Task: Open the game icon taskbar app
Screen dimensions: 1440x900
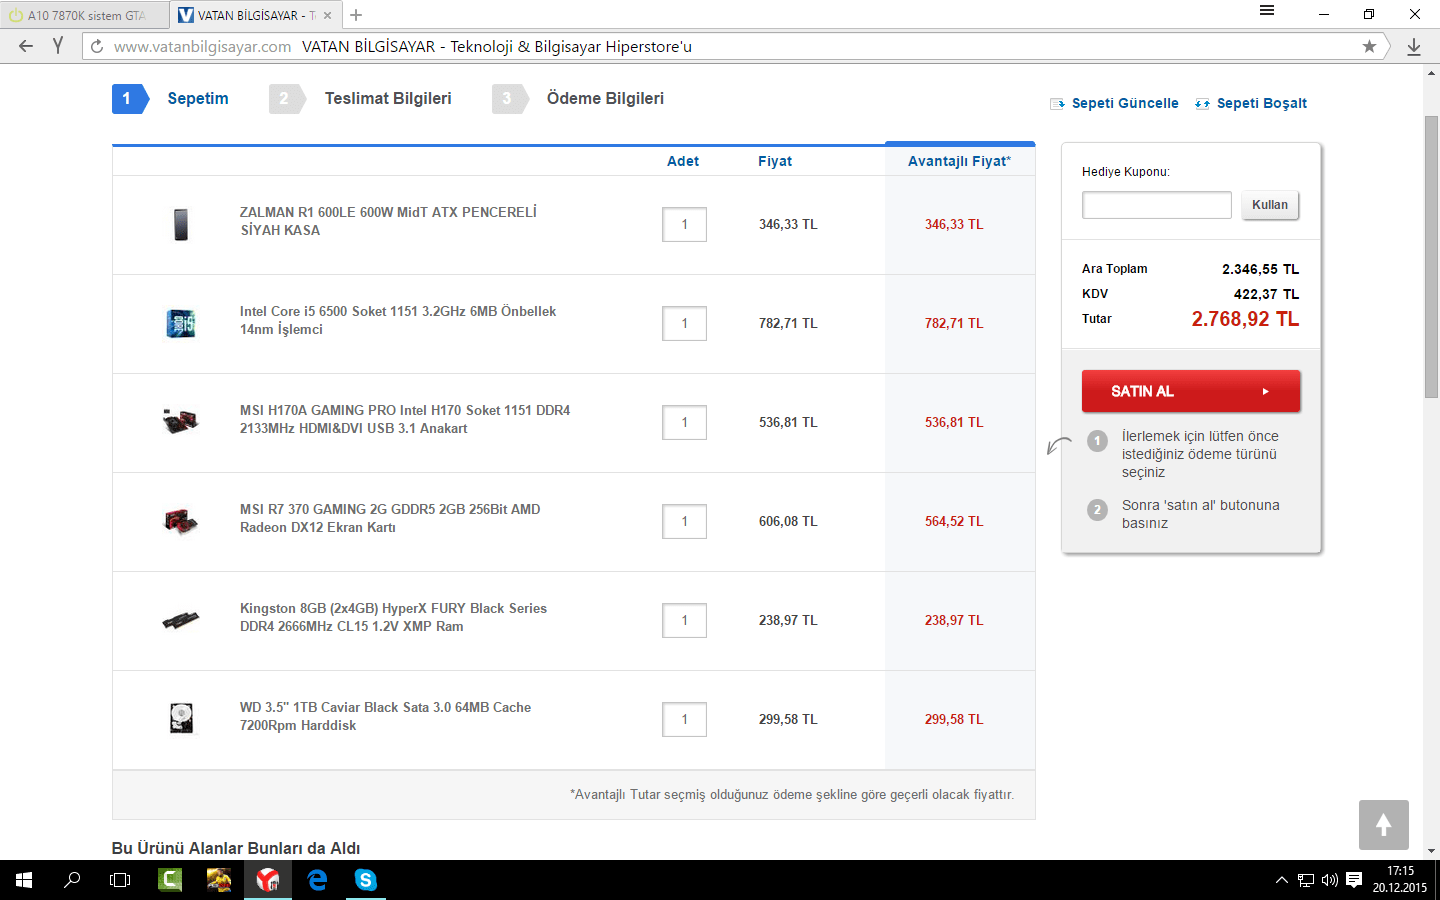Action: [219, 880]
